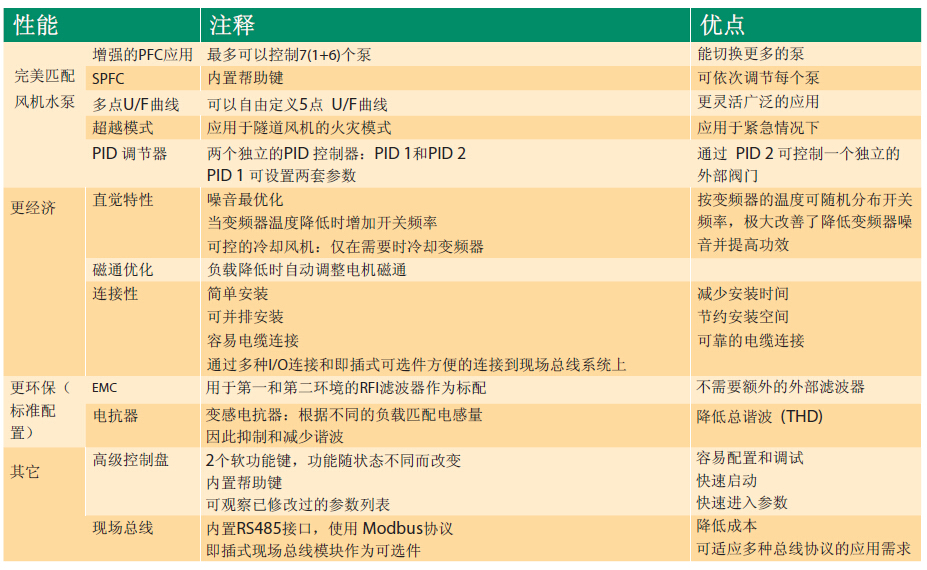The image size is (927, 570).
Task: Select the 连接性 cell
Action: [115, 294]
